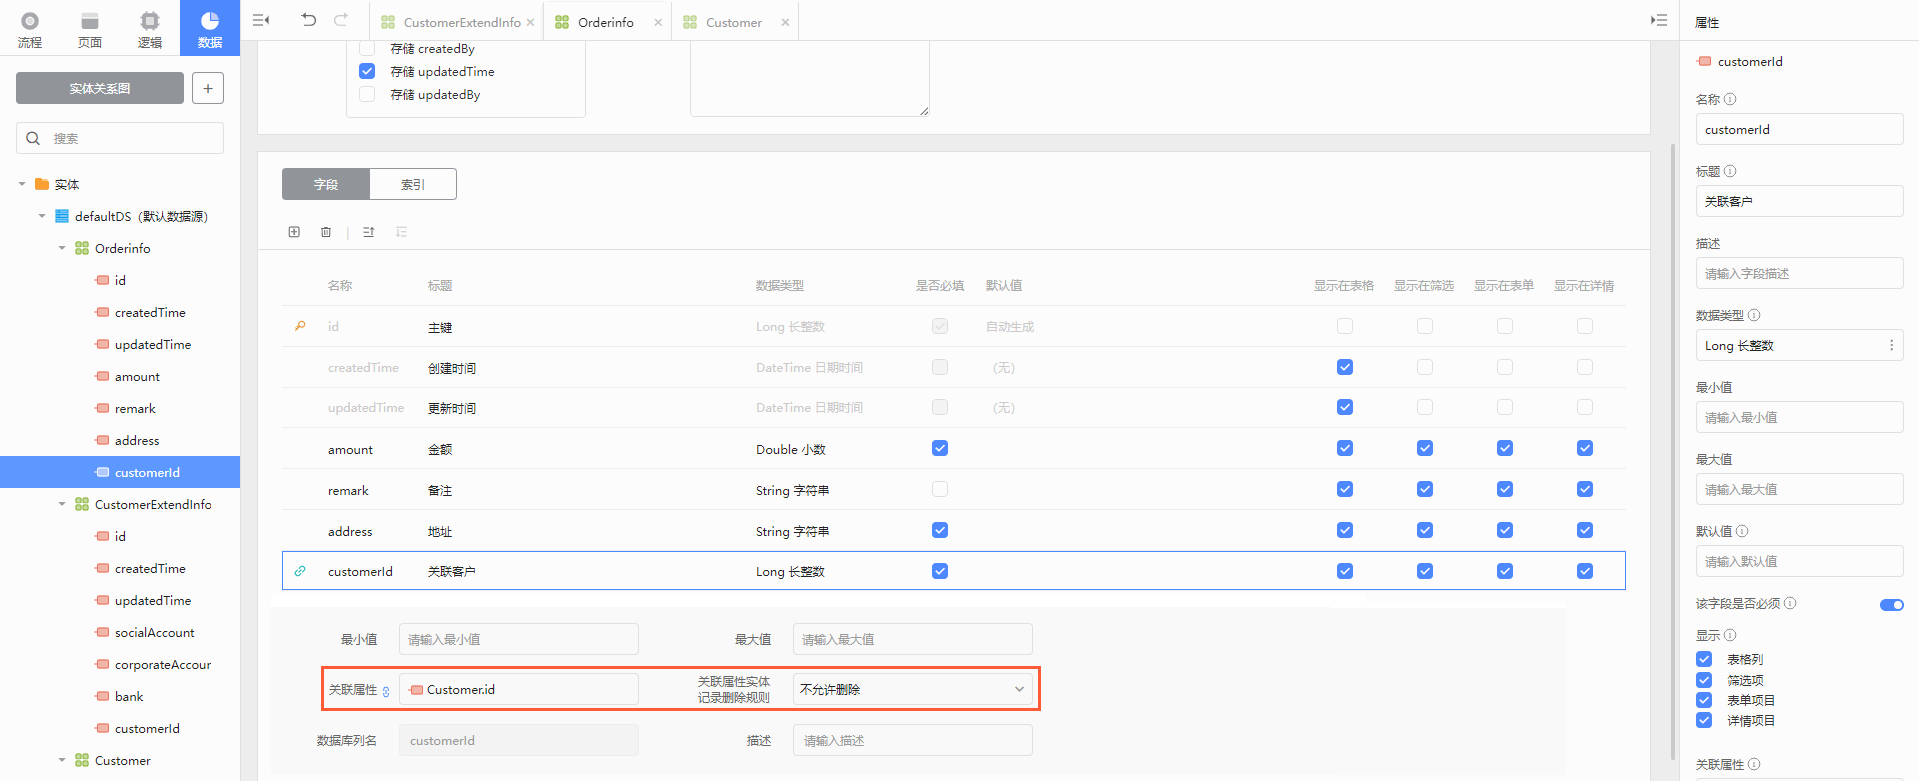The width and height of the screenshot is (1919, 781).
Task: Click the add entity plus button
Action: pyautogui.click(x=208, y=88)
